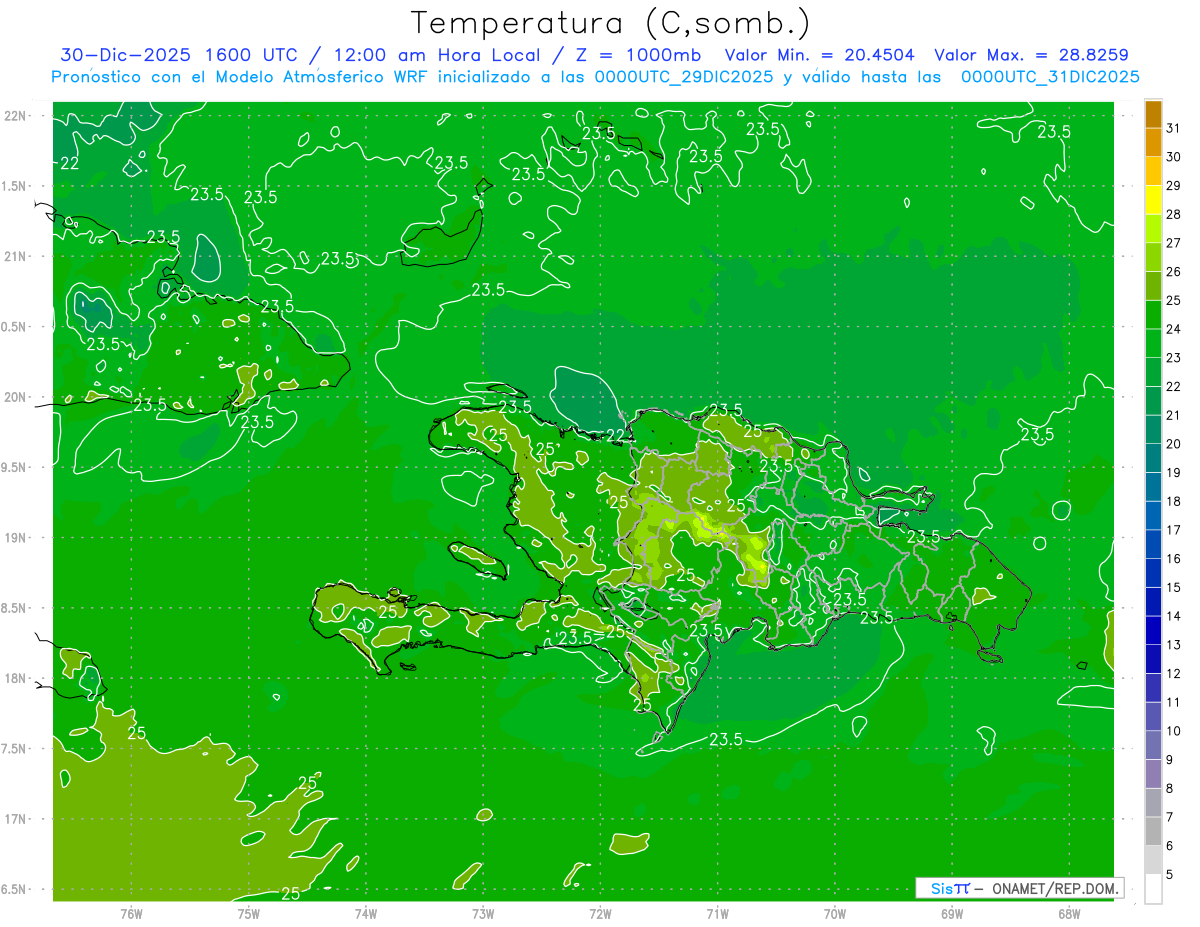Screen dimensions: 1200x927
Task: Click the '74W' longitude axis label
Action: coord(366,913)
